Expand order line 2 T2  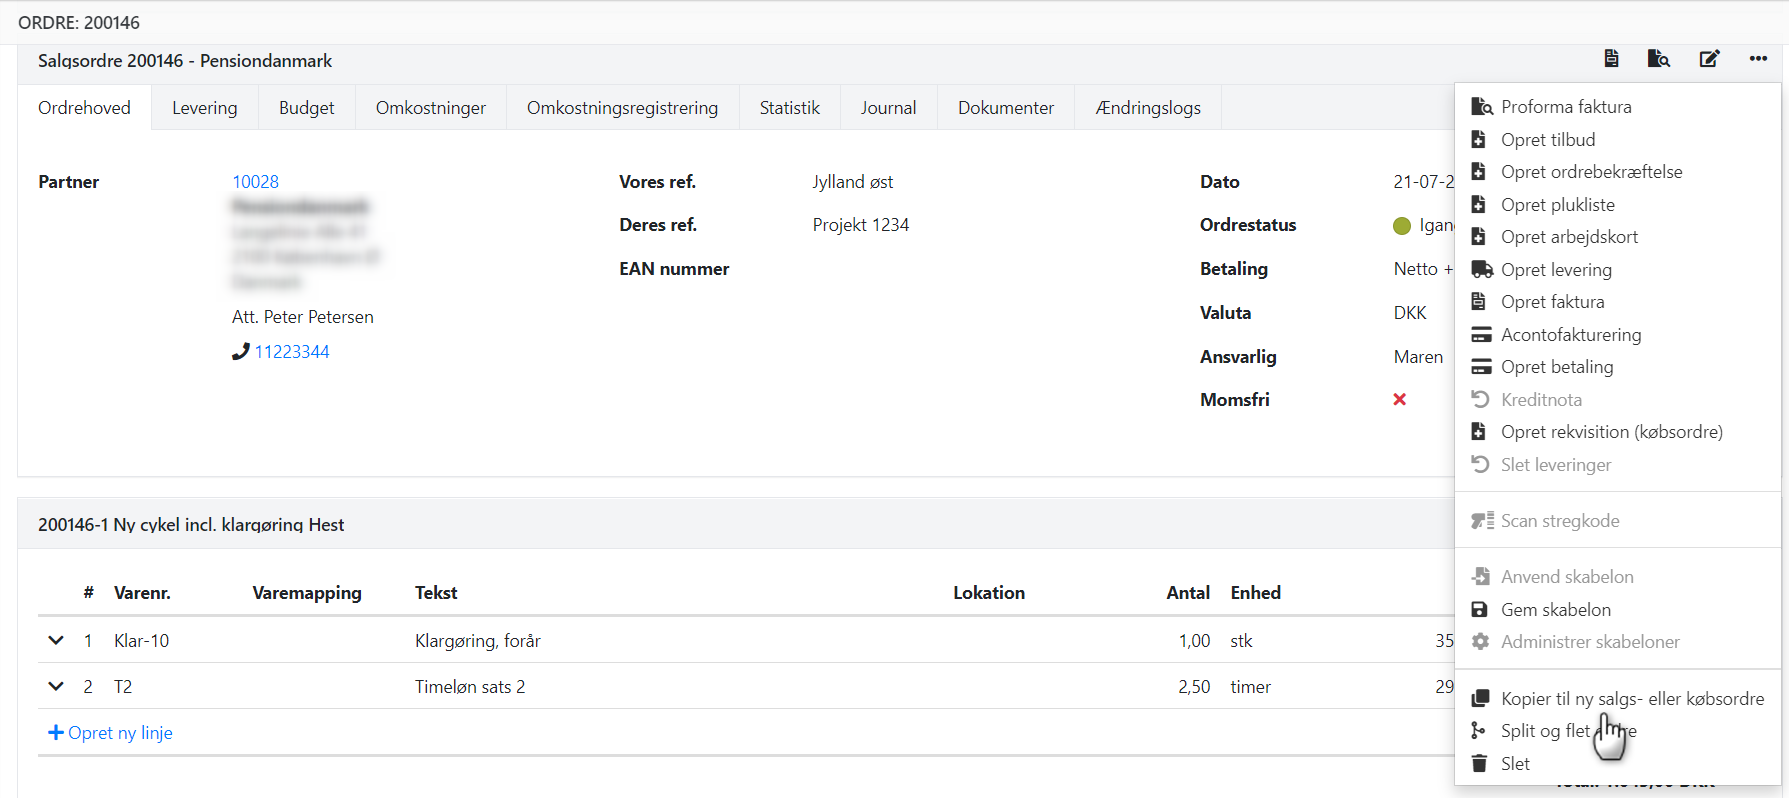[56, 687]
